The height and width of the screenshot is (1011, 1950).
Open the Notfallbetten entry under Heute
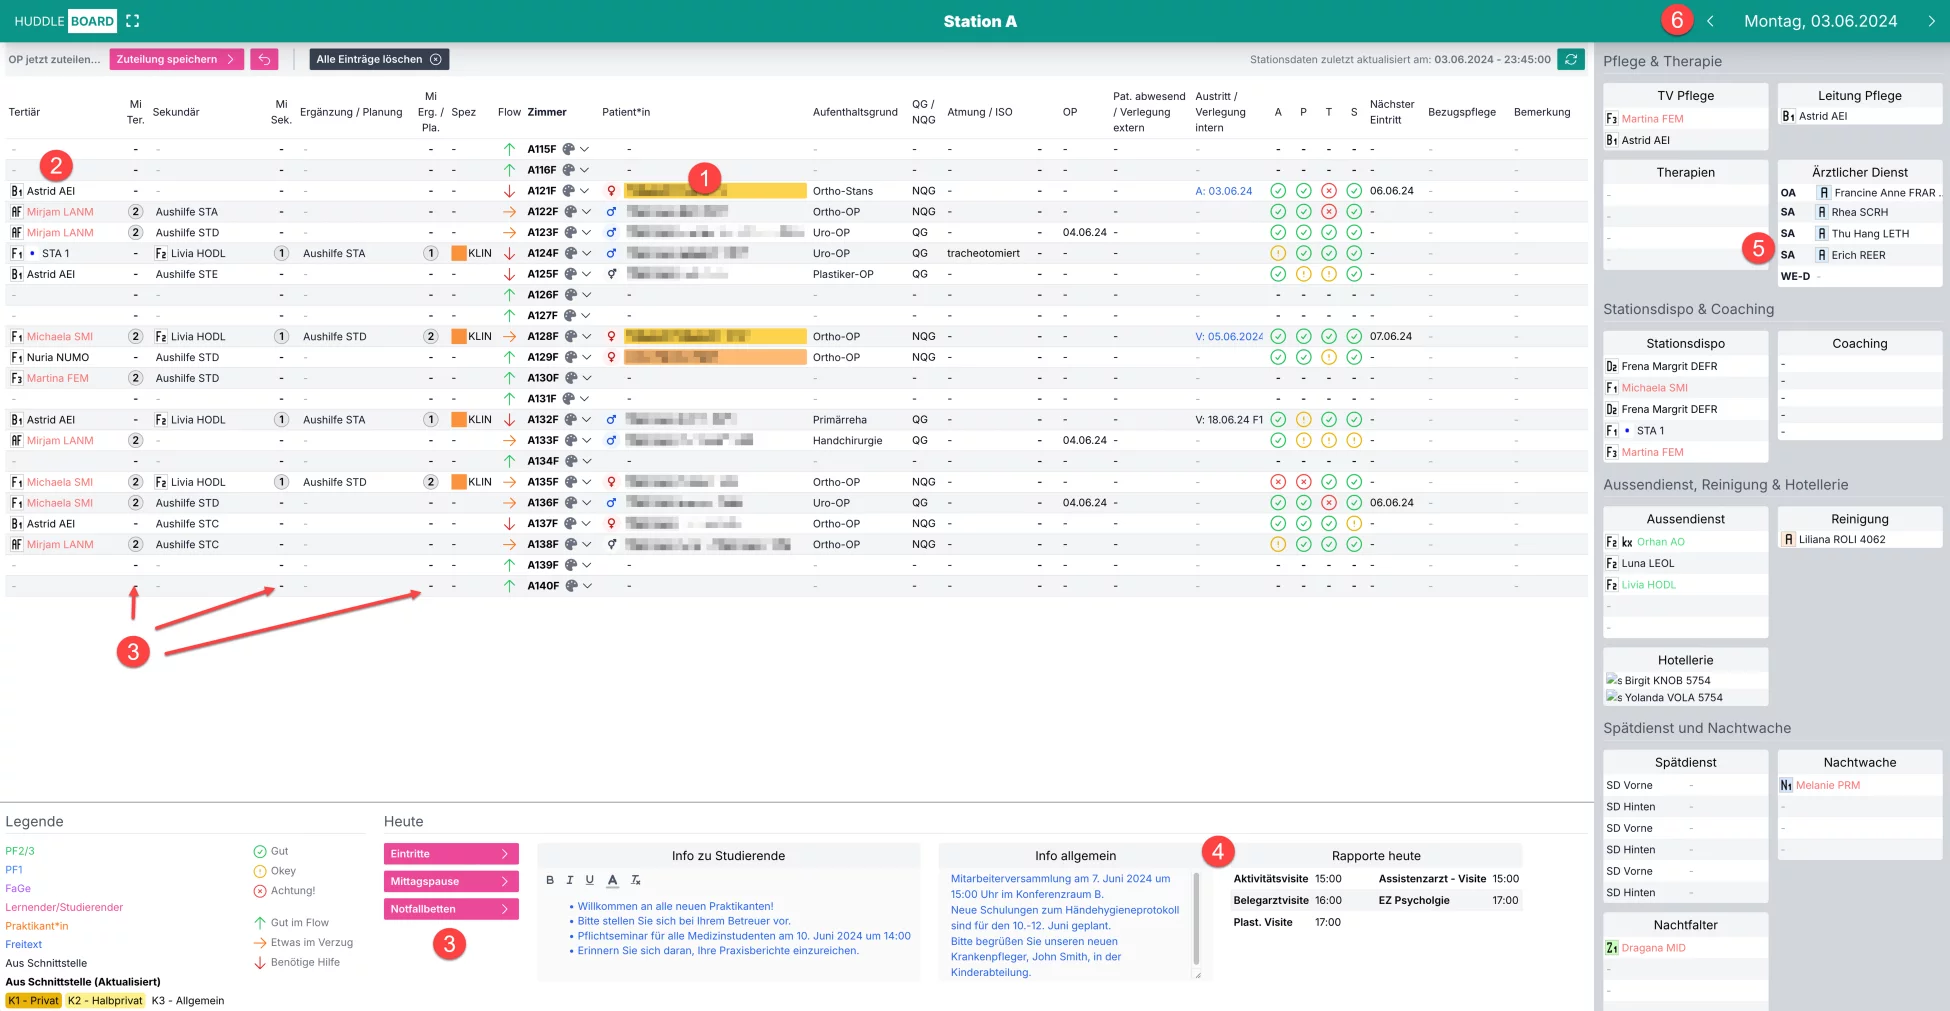tap(450, 909)
